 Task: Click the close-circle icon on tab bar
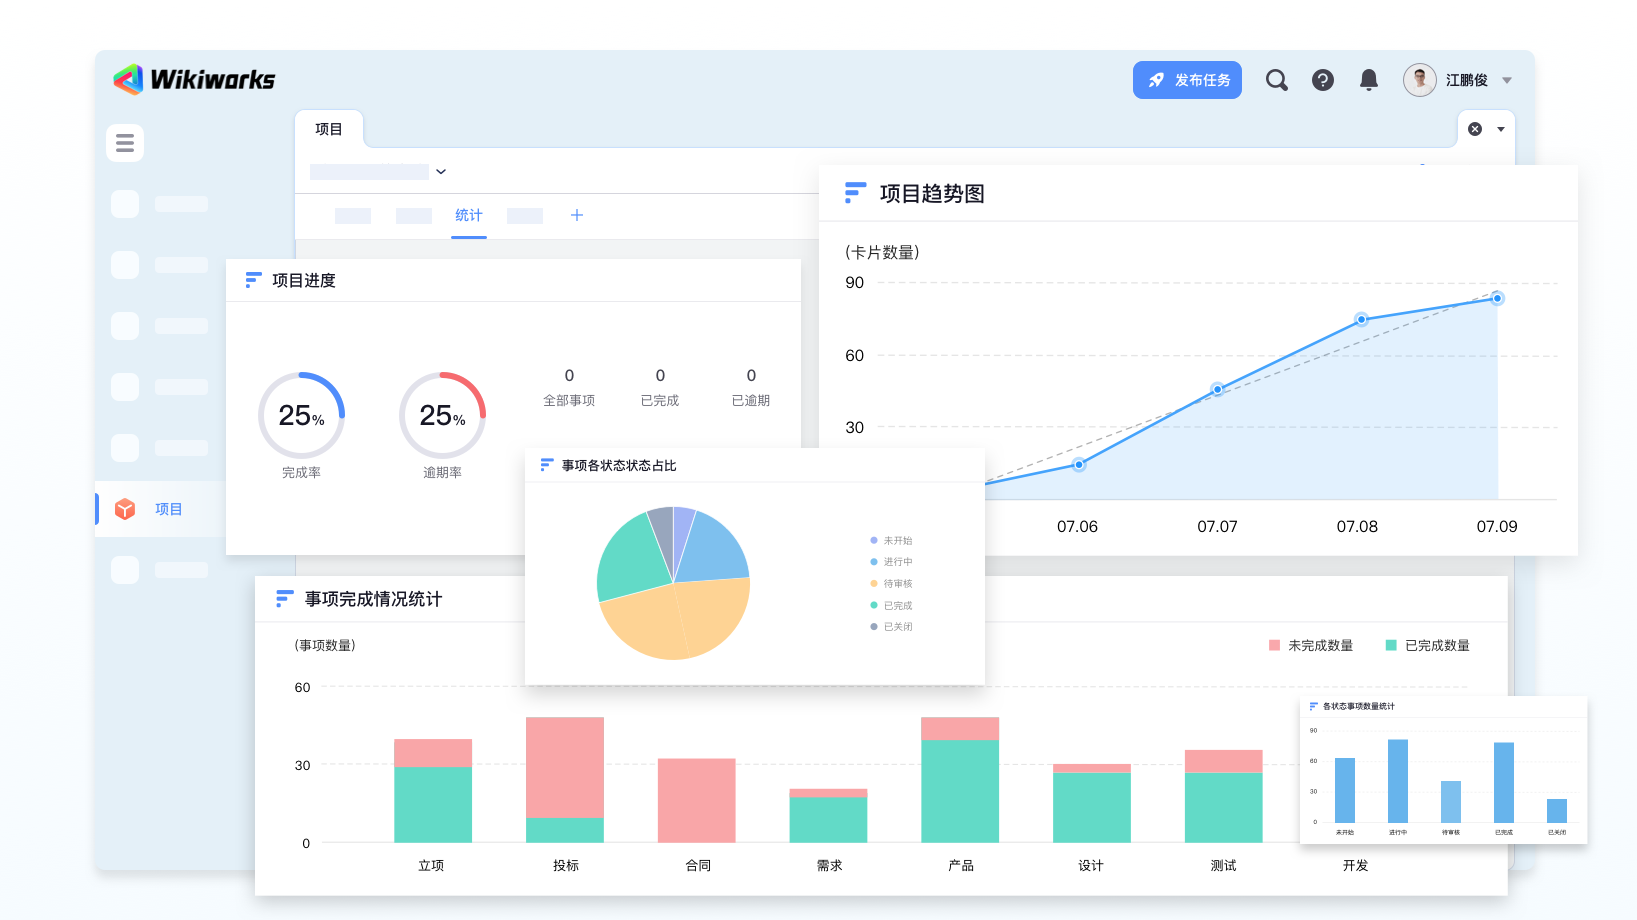tap(1474, 129)
